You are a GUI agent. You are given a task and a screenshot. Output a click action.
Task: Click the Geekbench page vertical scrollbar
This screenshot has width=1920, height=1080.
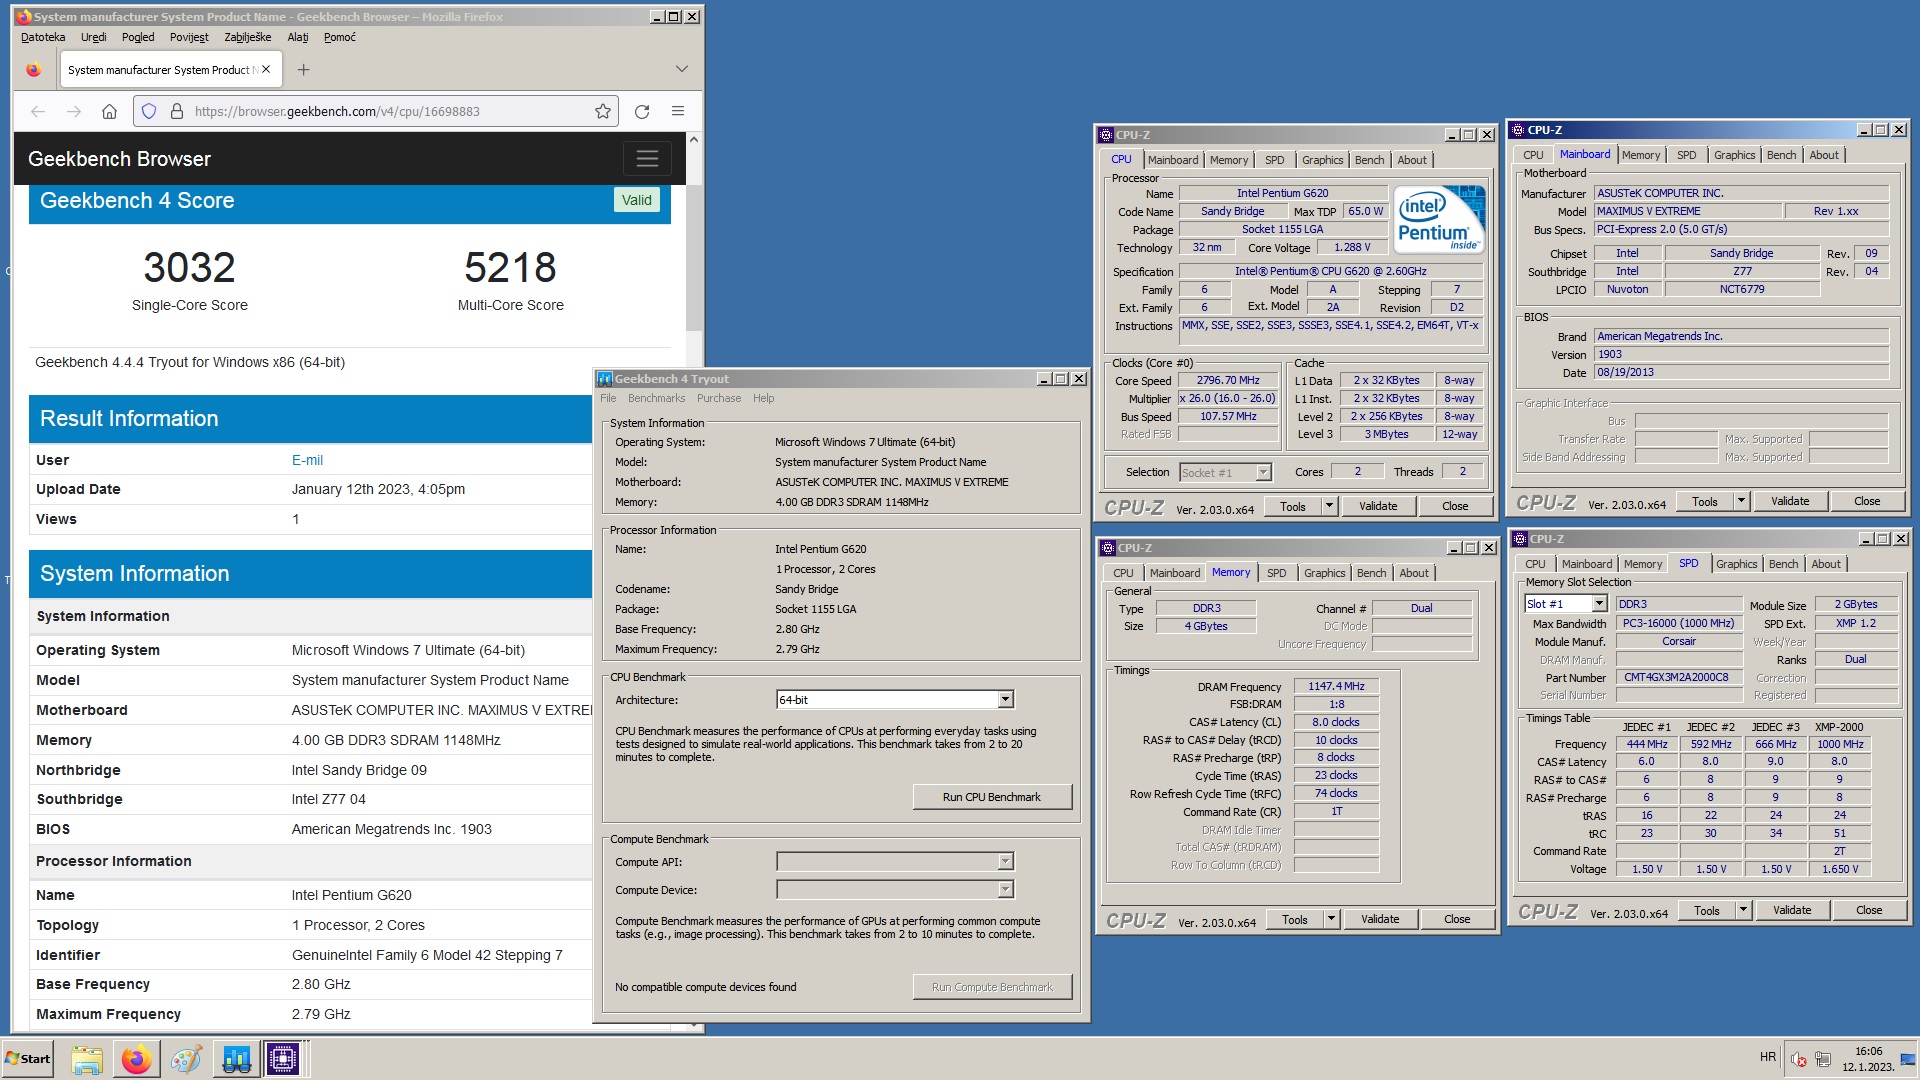click(x=694, y=257)
